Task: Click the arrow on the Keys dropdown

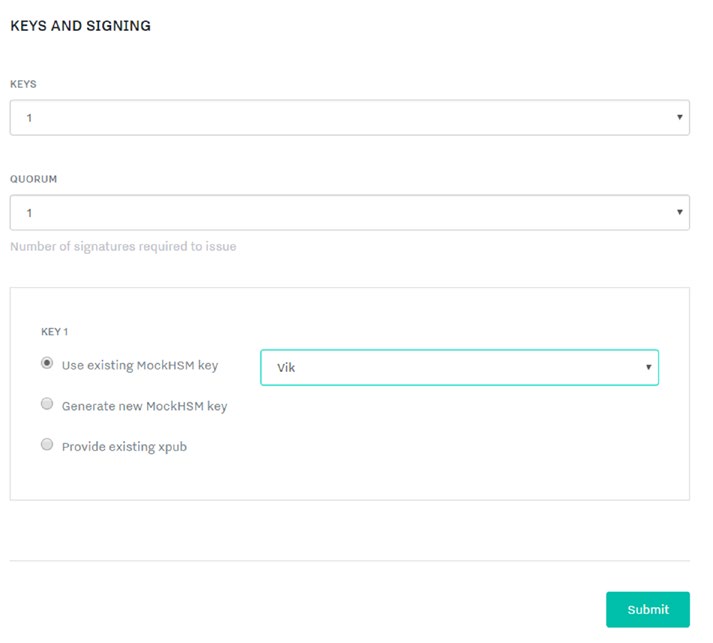Action: point(680,117)
